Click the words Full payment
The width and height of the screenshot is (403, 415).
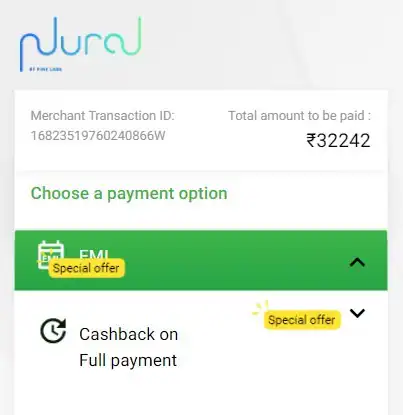coord(128,361)
